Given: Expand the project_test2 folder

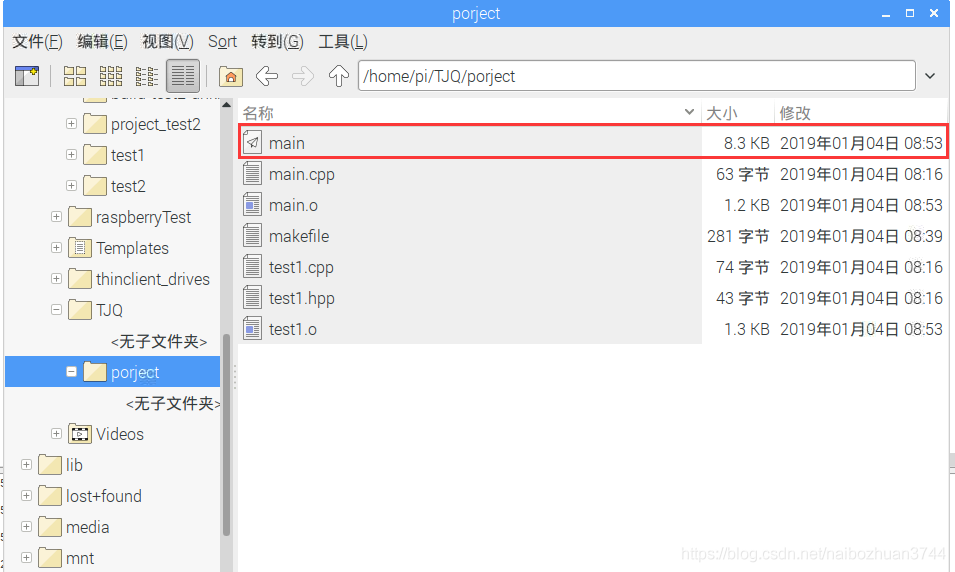Looking at the screenshot, I should point(71,124).
